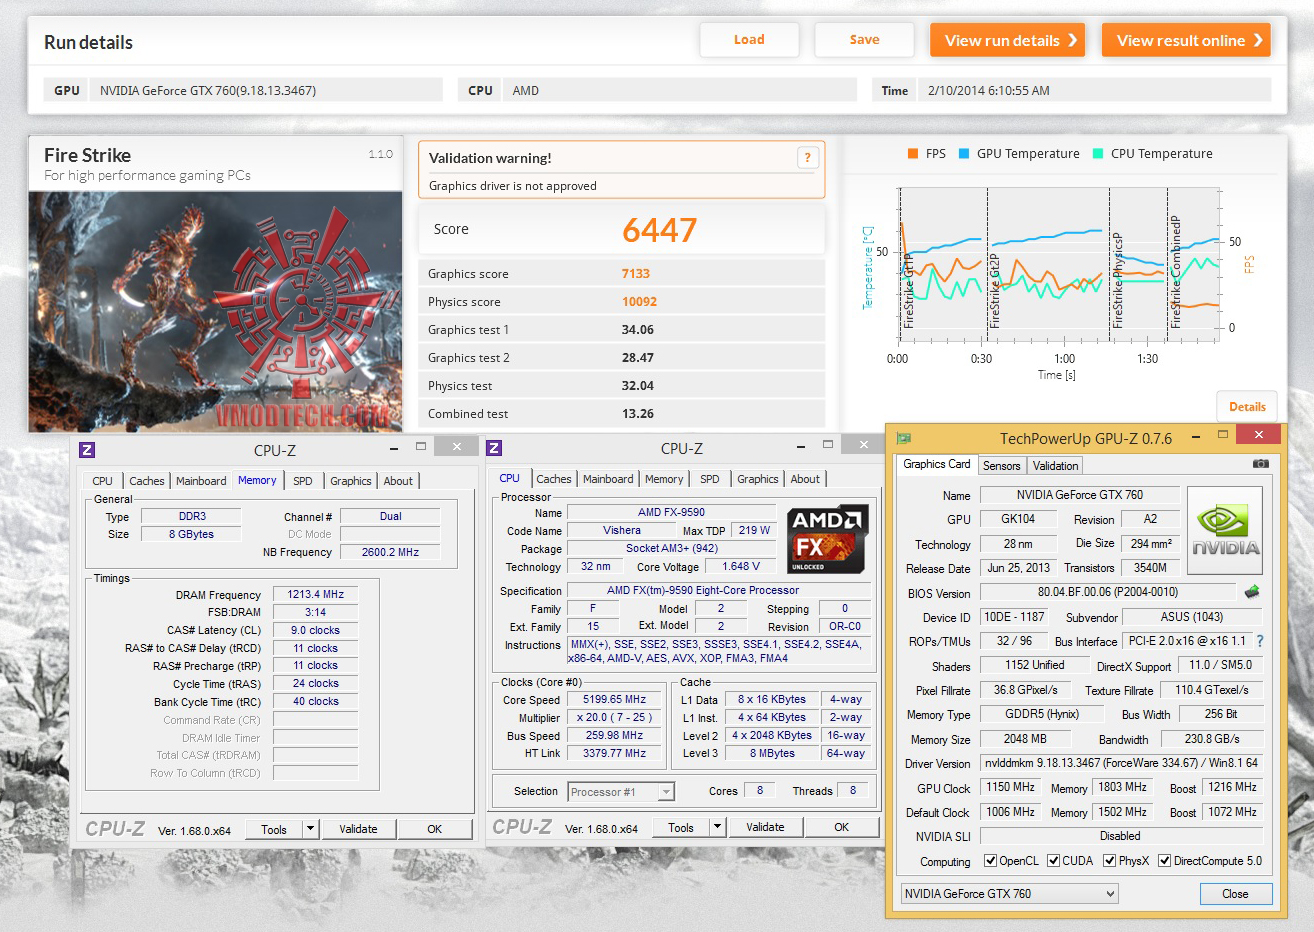
Task: Click the overall score value 6447
Action: [659, 231]
